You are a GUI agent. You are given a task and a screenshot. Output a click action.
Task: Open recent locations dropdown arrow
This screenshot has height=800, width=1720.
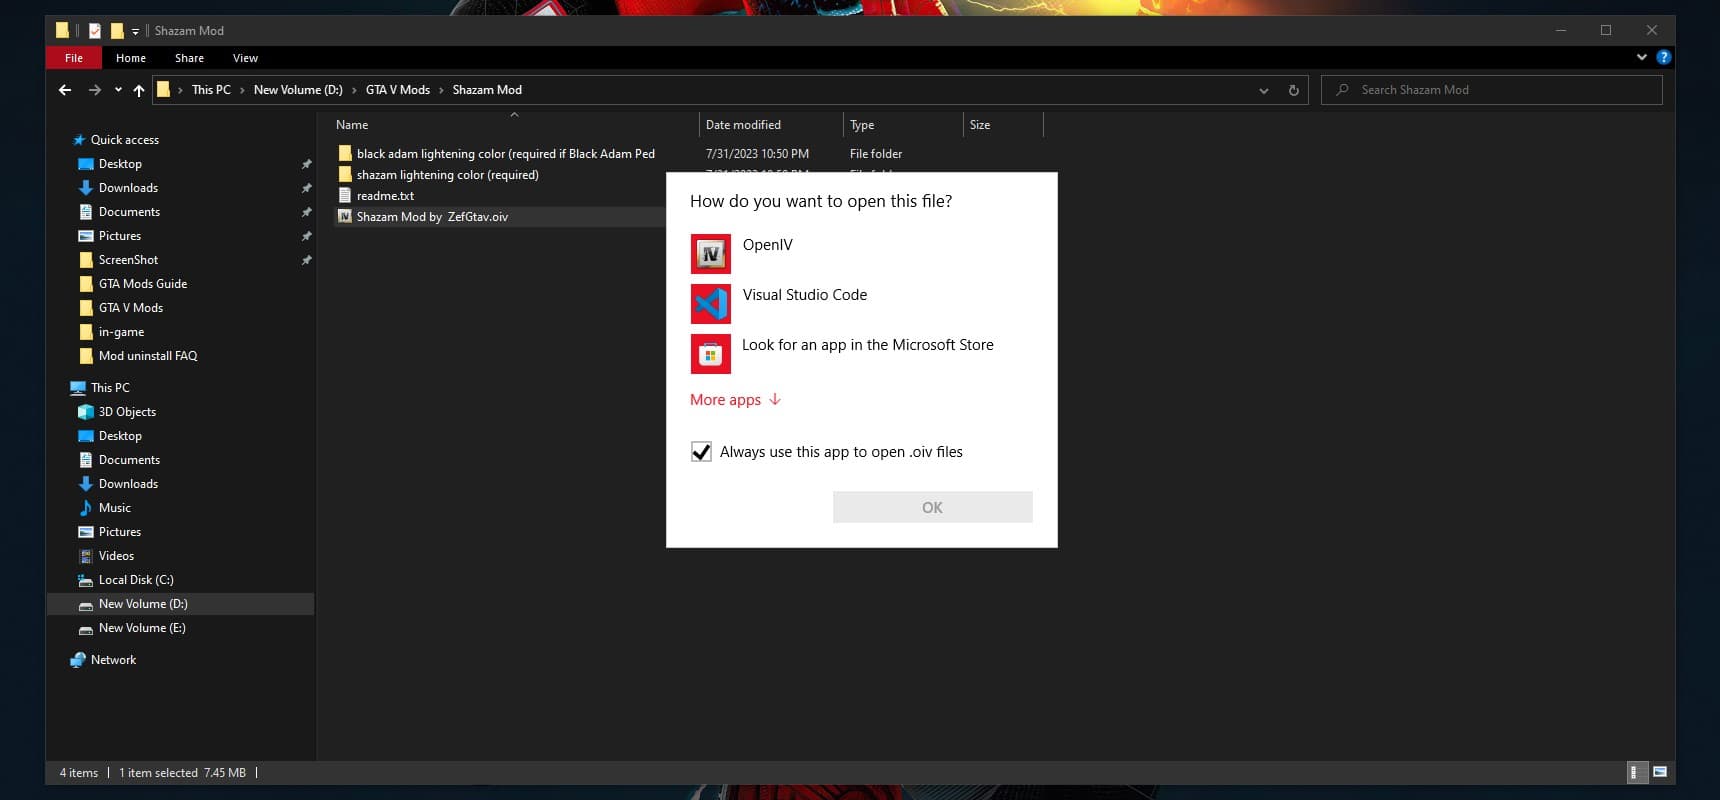[118, 90]
